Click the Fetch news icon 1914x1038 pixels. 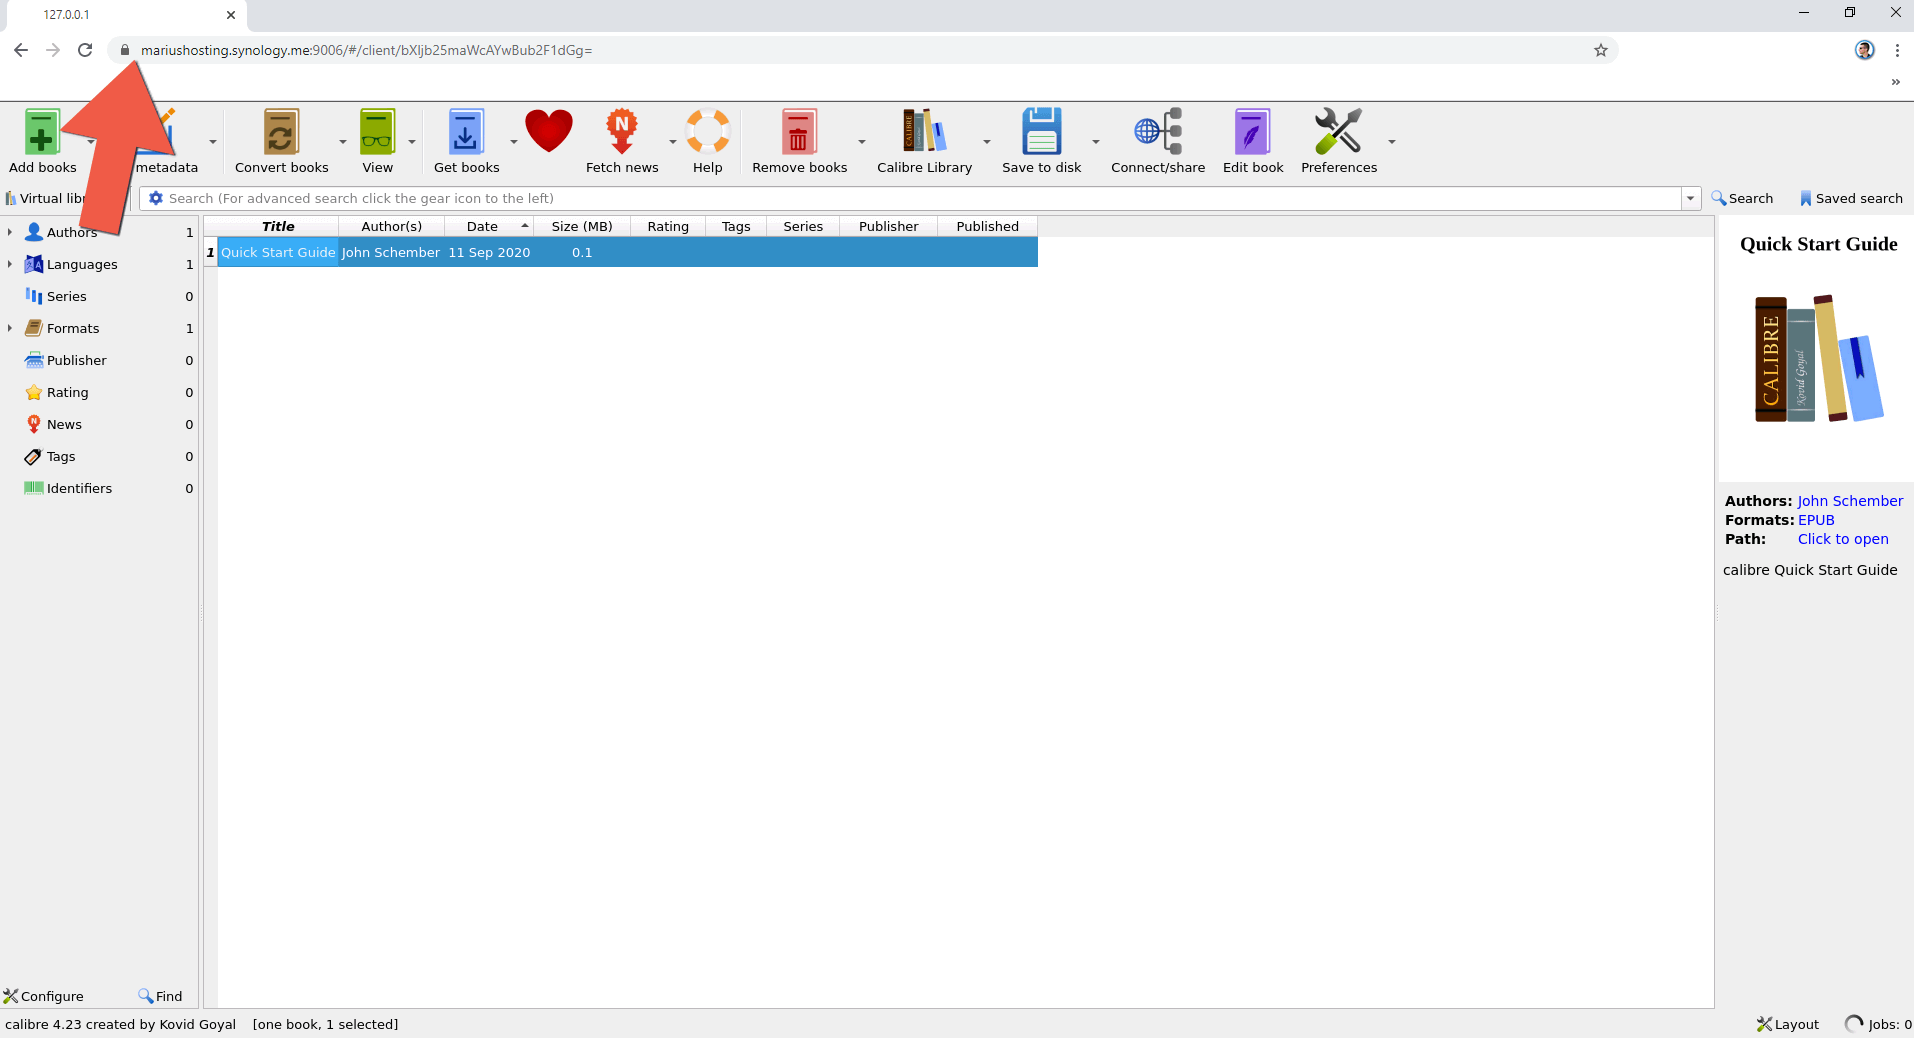click(x=622, y=132)
